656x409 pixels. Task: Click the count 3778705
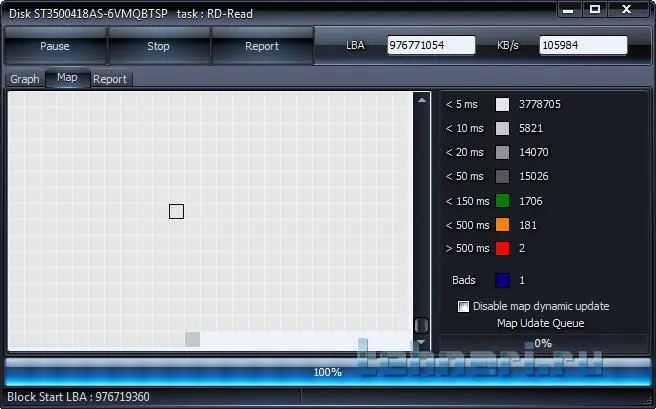(x=540, y=105)
